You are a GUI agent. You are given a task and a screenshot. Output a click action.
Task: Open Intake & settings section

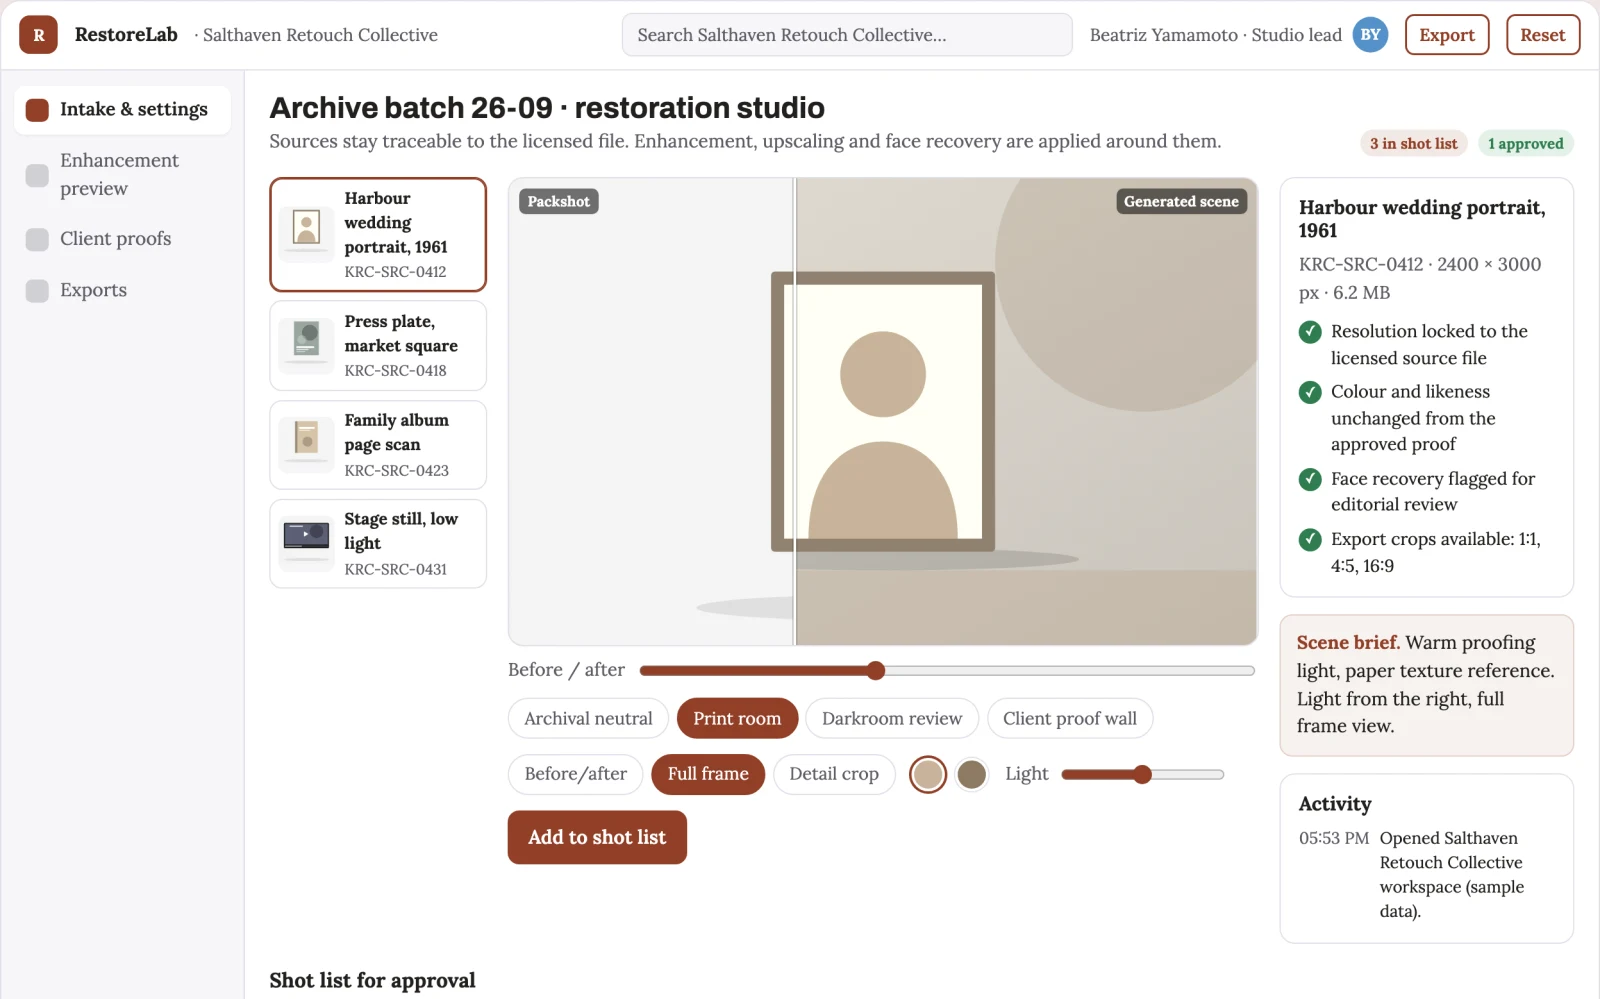point(122,110)
